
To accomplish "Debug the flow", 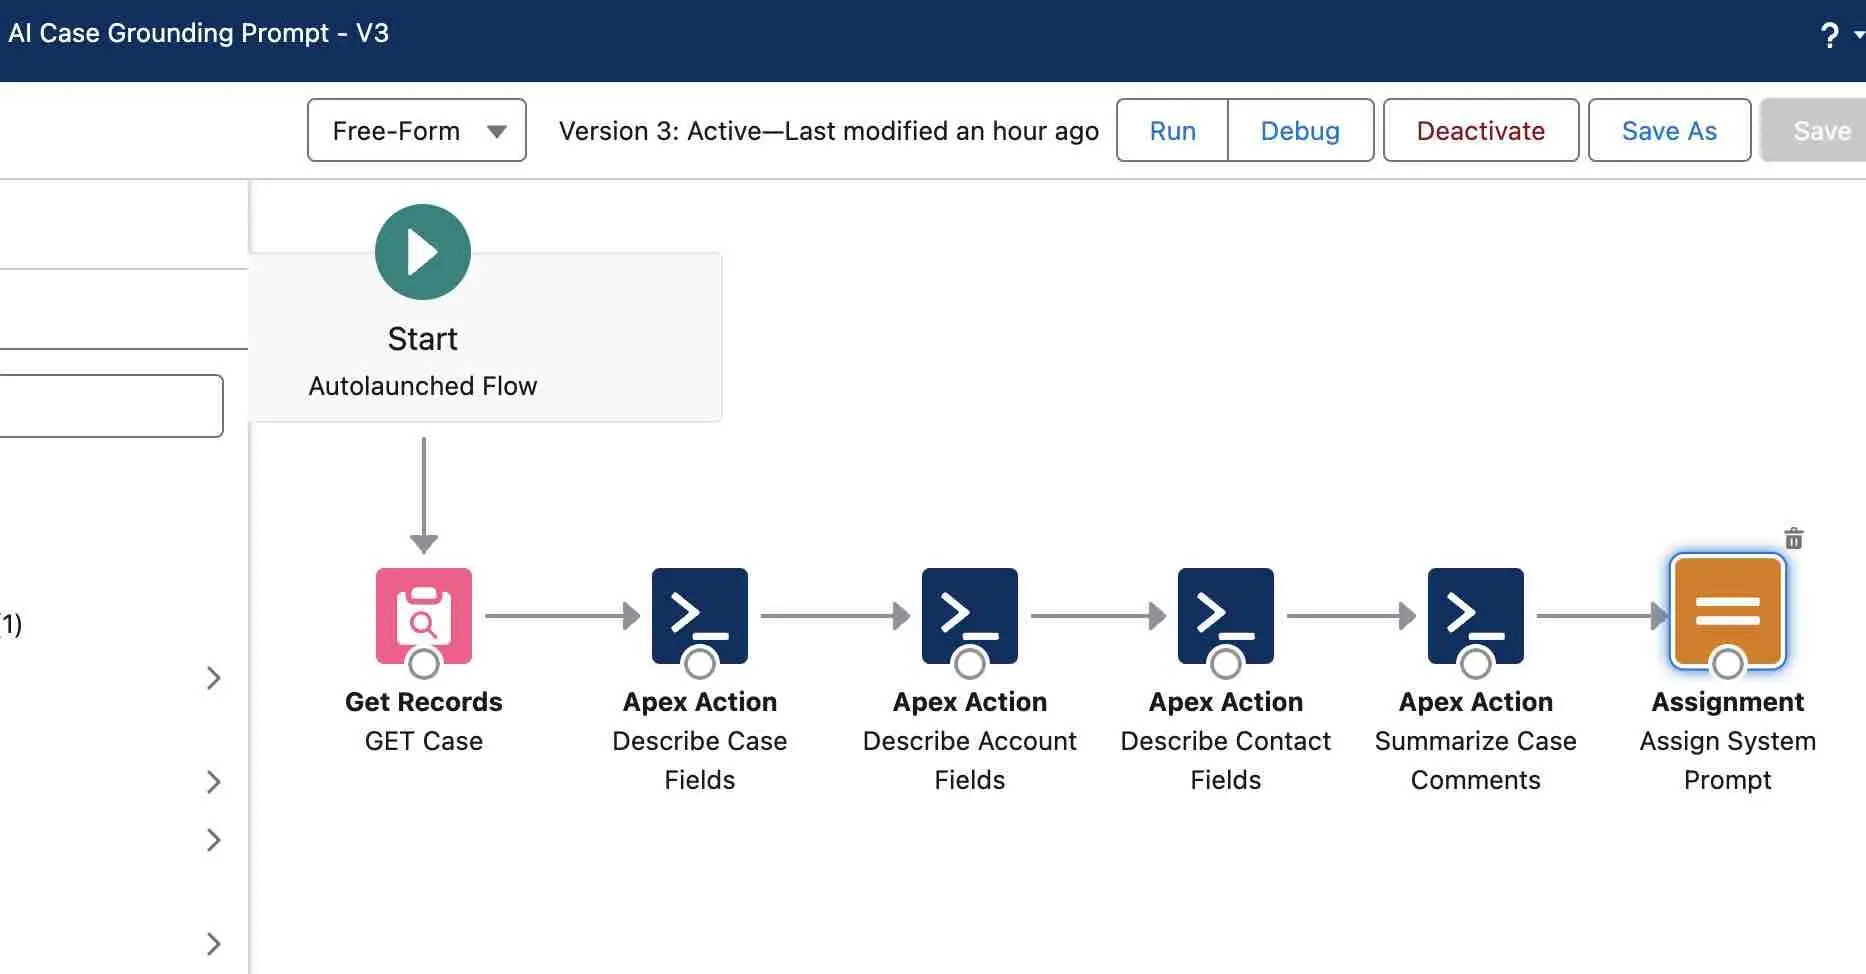I will click(x=1300, y=130).
